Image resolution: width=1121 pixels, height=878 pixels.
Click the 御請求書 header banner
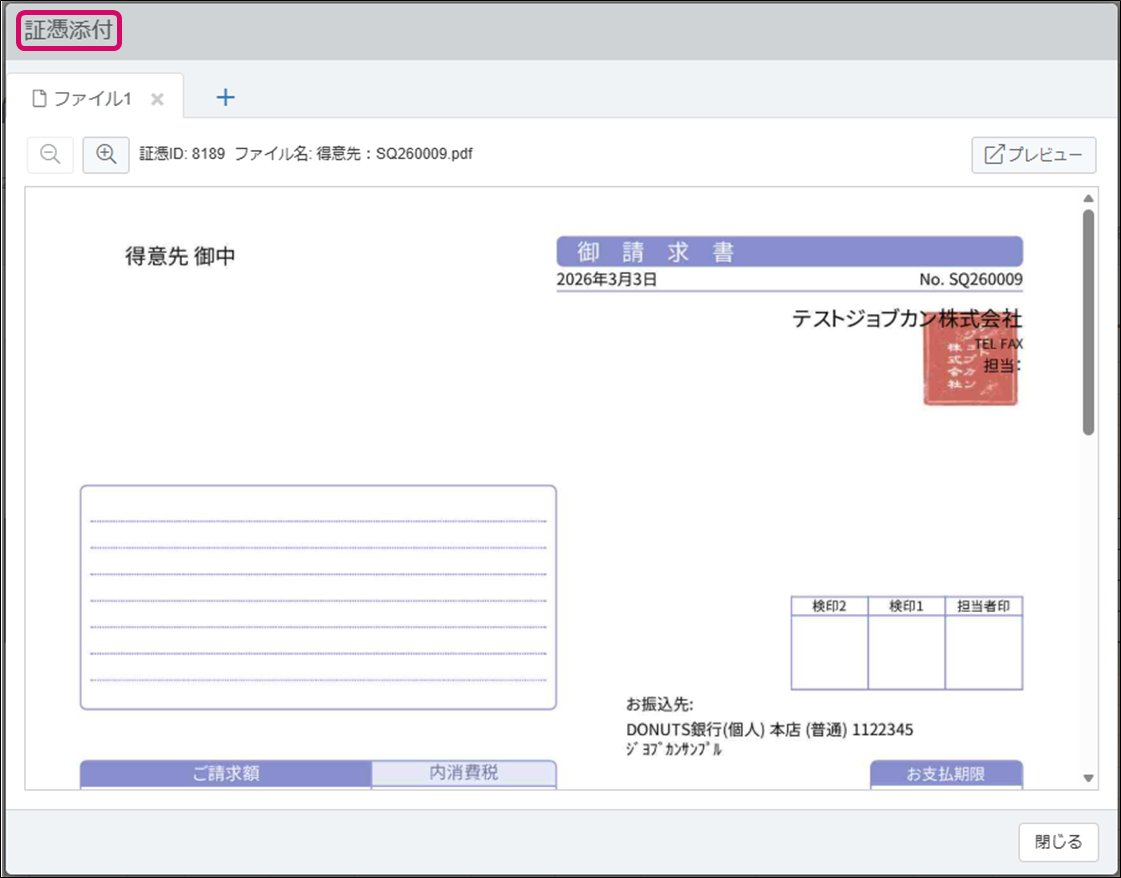[789, 251]
